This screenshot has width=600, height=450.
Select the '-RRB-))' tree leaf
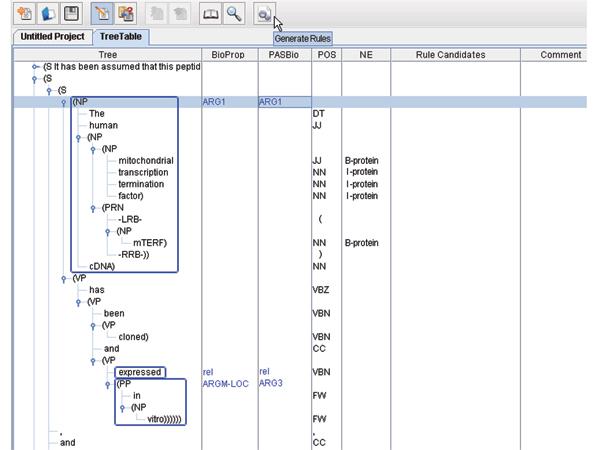[134, 255]
